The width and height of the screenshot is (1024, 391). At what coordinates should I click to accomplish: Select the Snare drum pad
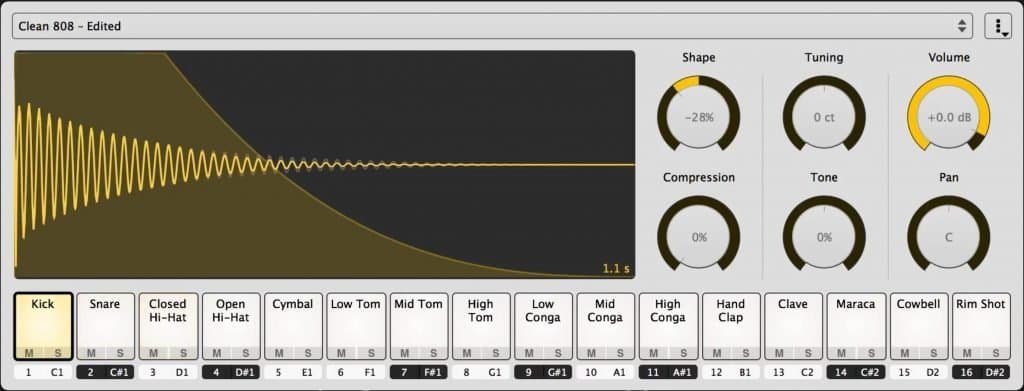coord(105,326)
